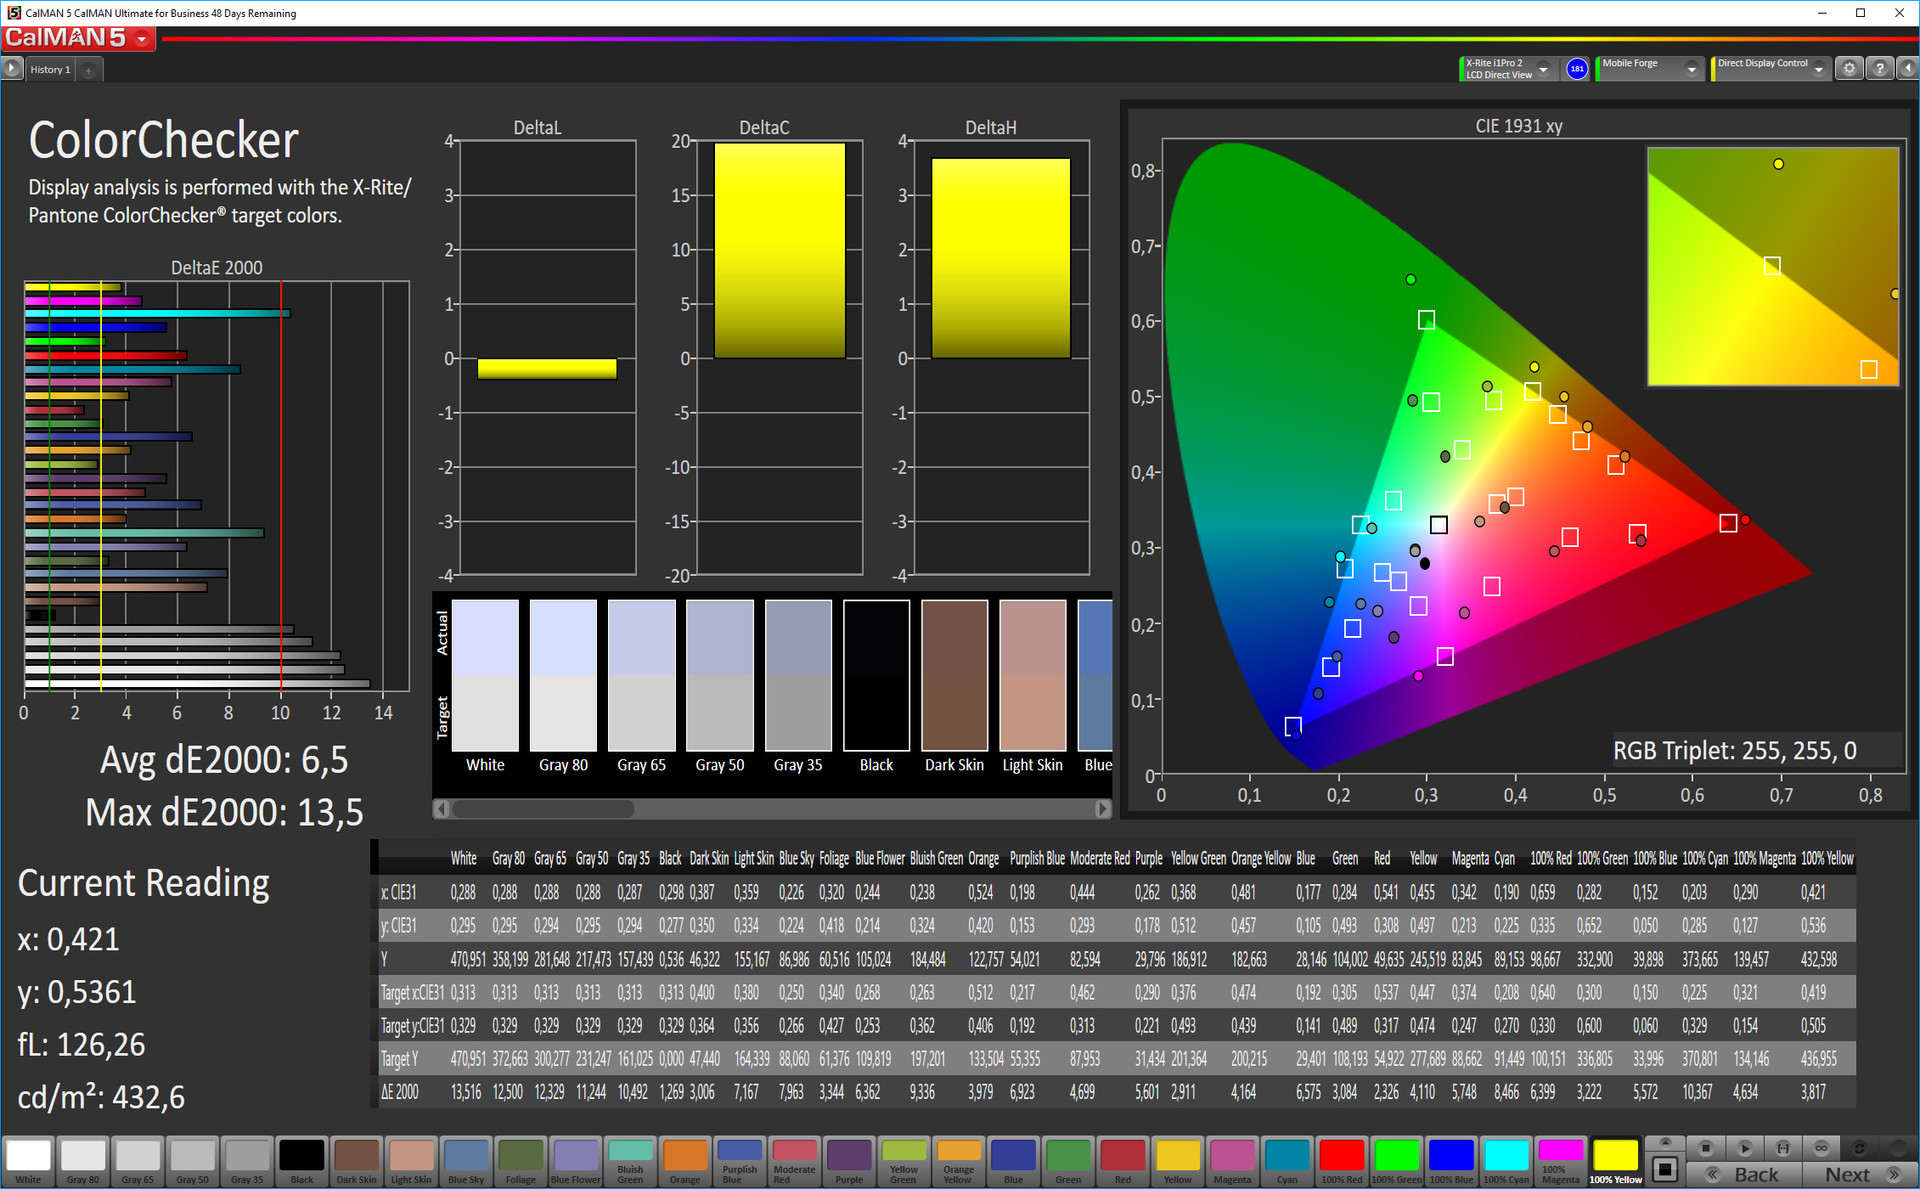1920x1189 pixels.
Task: Click the play read series button
Action: coord(1745,1148)
